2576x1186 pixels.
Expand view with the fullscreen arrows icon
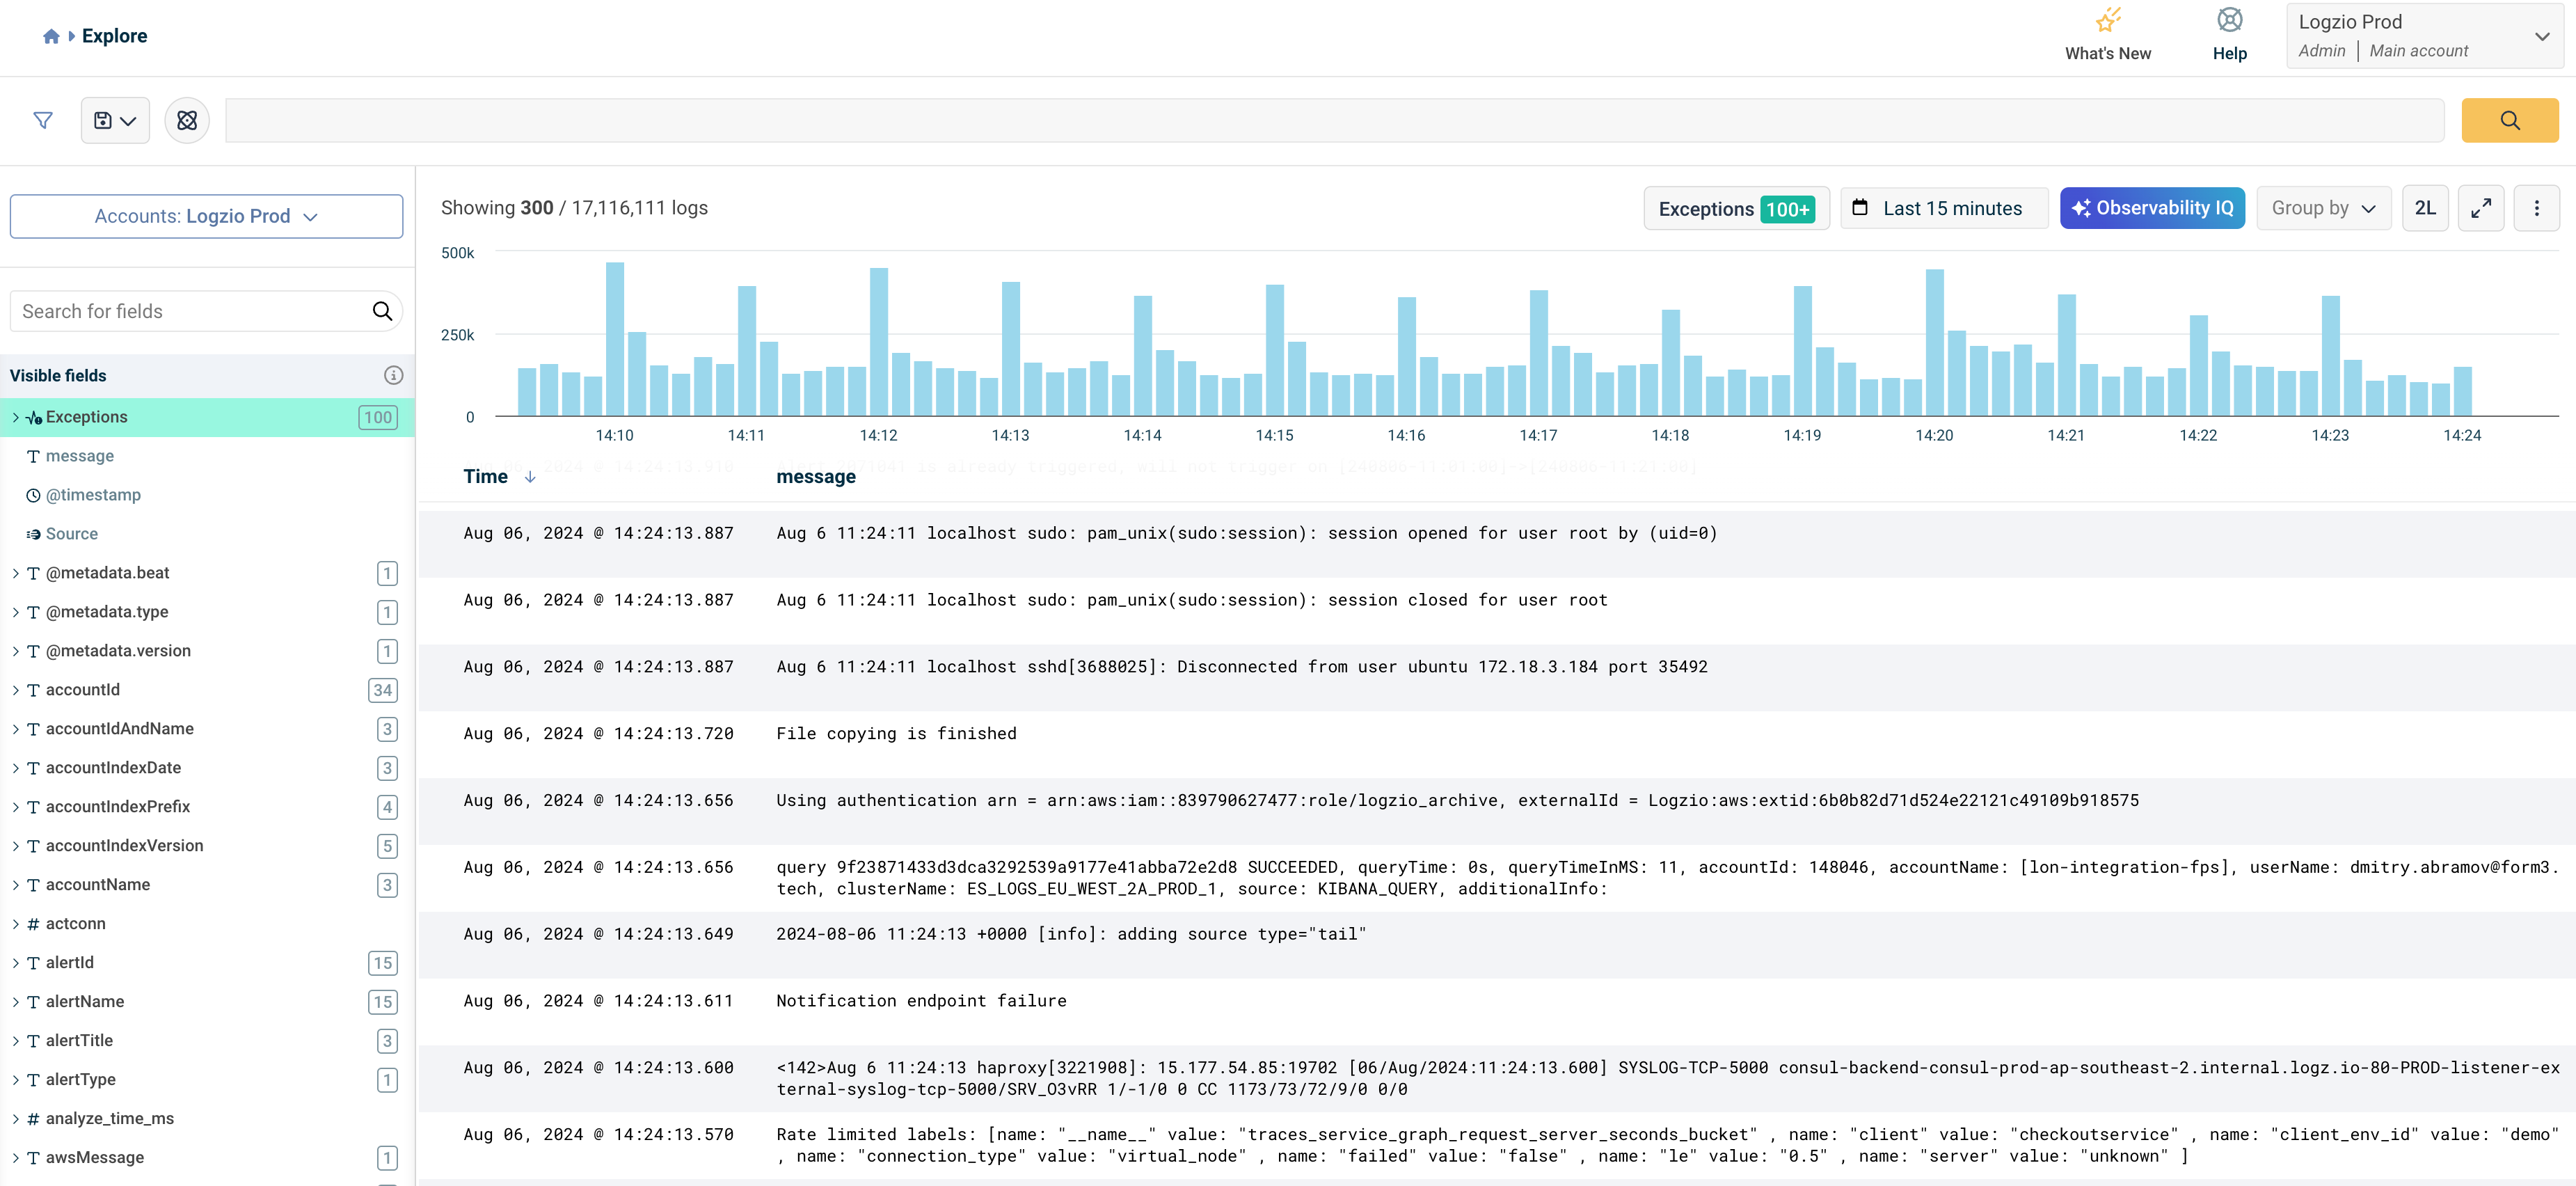click(x=2480, y=208)
